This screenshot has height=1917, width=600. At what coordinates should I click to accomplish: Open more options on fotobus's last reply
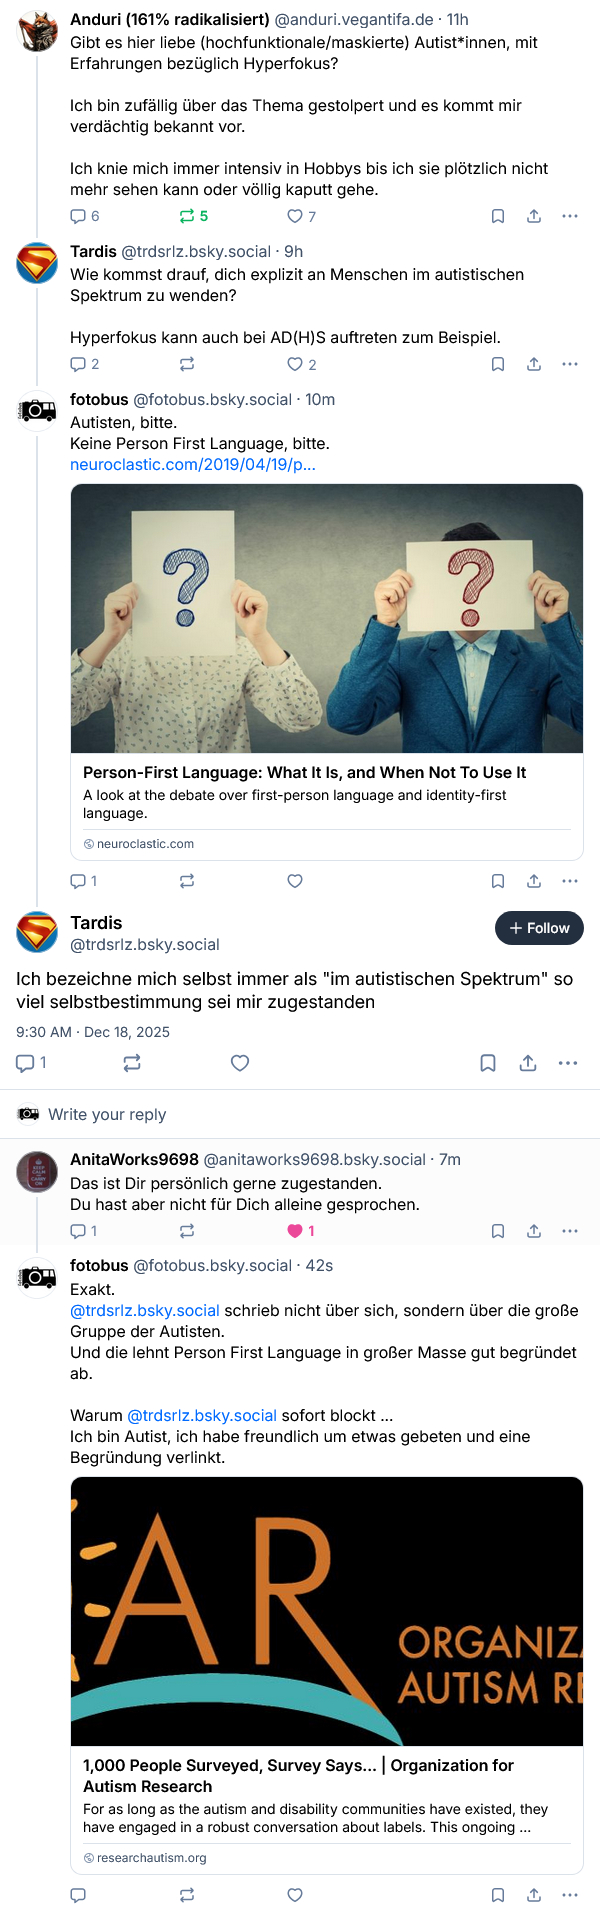[570, 1895]
